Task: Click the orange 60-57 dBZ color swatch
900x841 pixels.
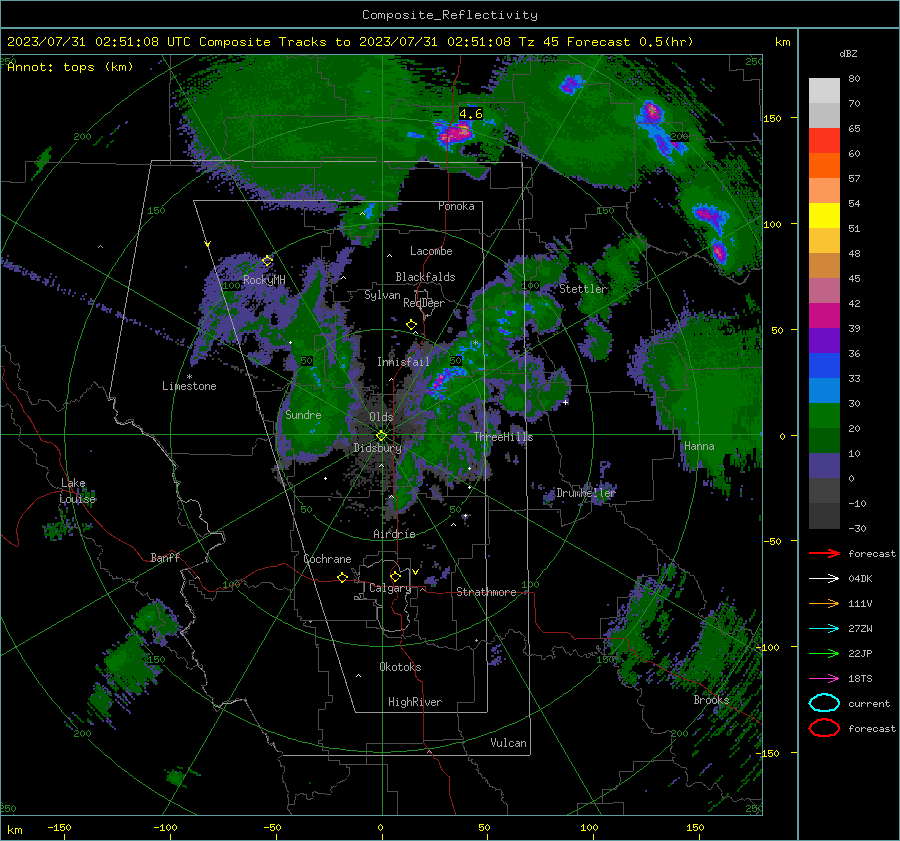Action: [824, 166]
